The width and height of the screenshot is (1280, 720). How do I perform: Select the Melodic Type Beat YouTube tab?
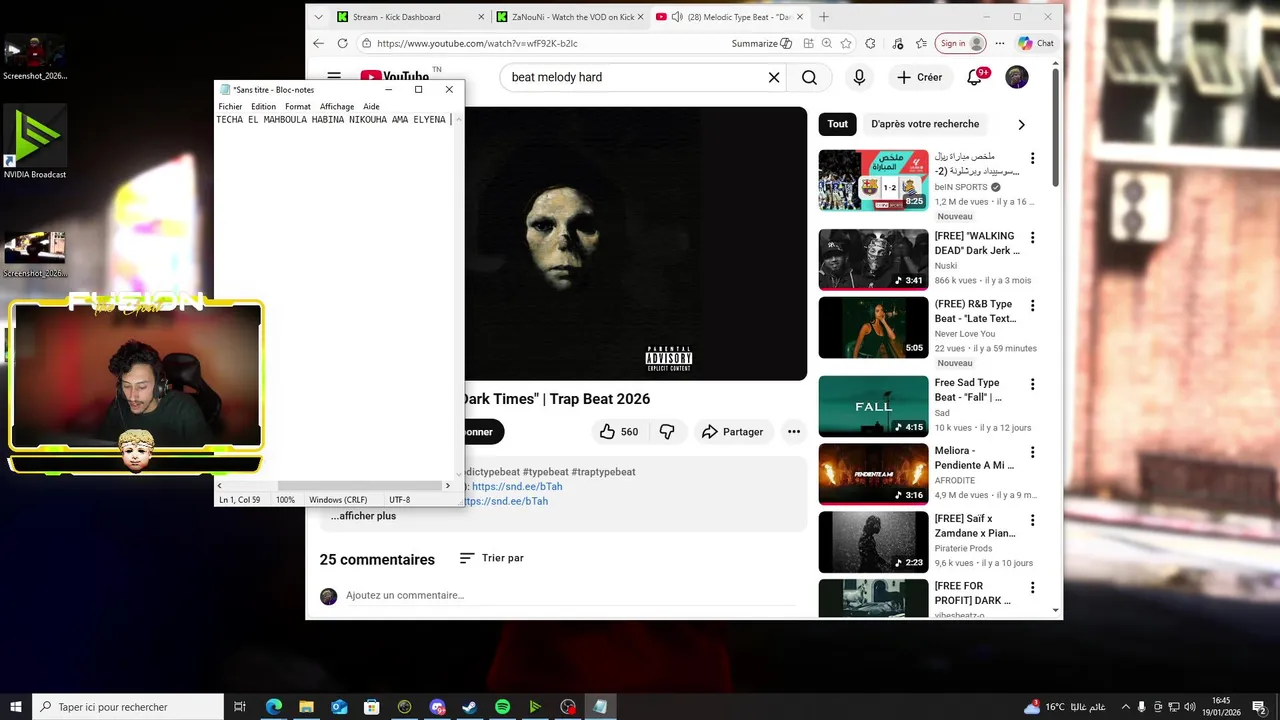click(x=730, y=17)
